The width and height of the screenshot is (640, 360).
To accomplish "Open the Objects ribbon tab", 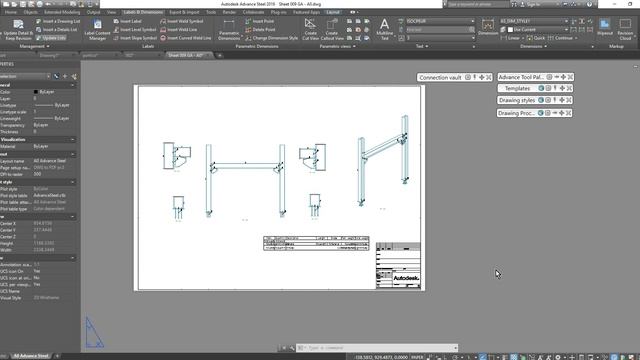I will 31,12.
